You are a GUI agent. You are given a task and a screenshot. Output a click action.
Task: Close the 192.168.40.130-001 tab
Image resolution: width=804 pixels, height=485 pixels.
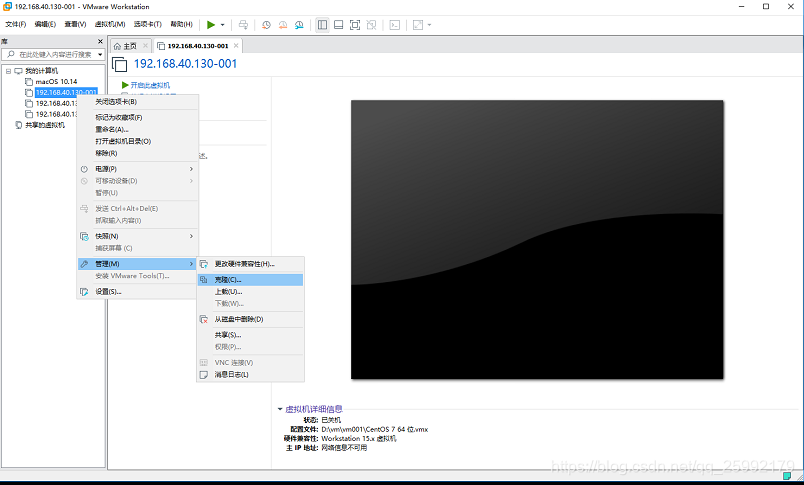click(x=236, y=46)
